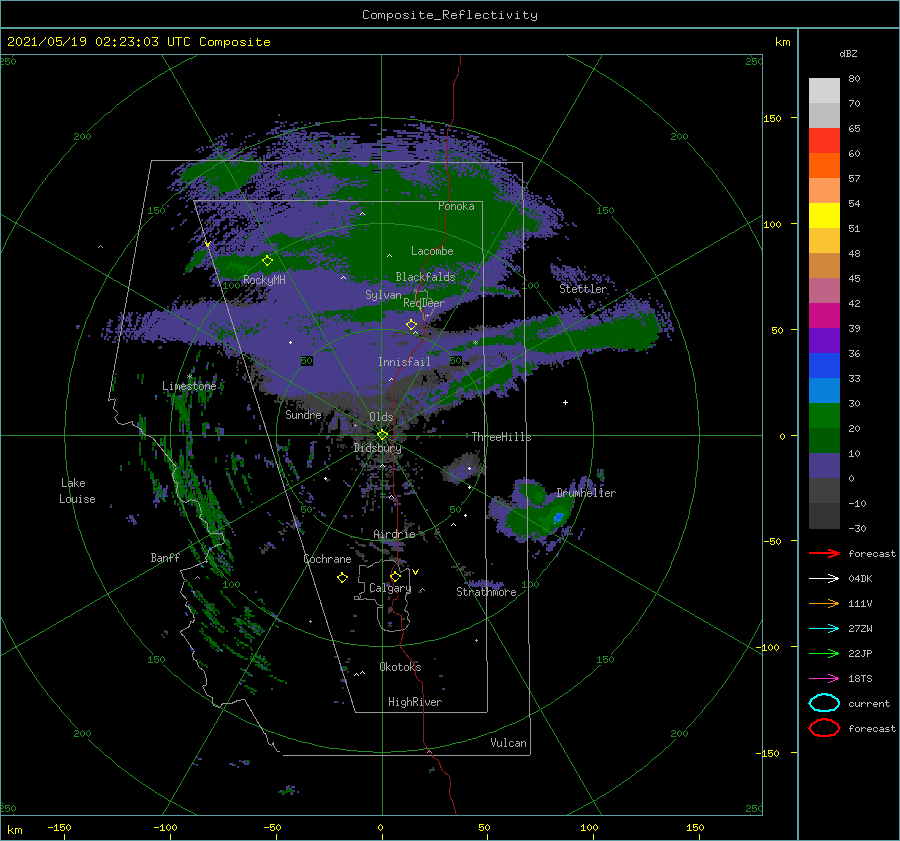900x841 pixels.
Task: Click the yellow diamond marker below RedDeer
Action: (412, 325)
